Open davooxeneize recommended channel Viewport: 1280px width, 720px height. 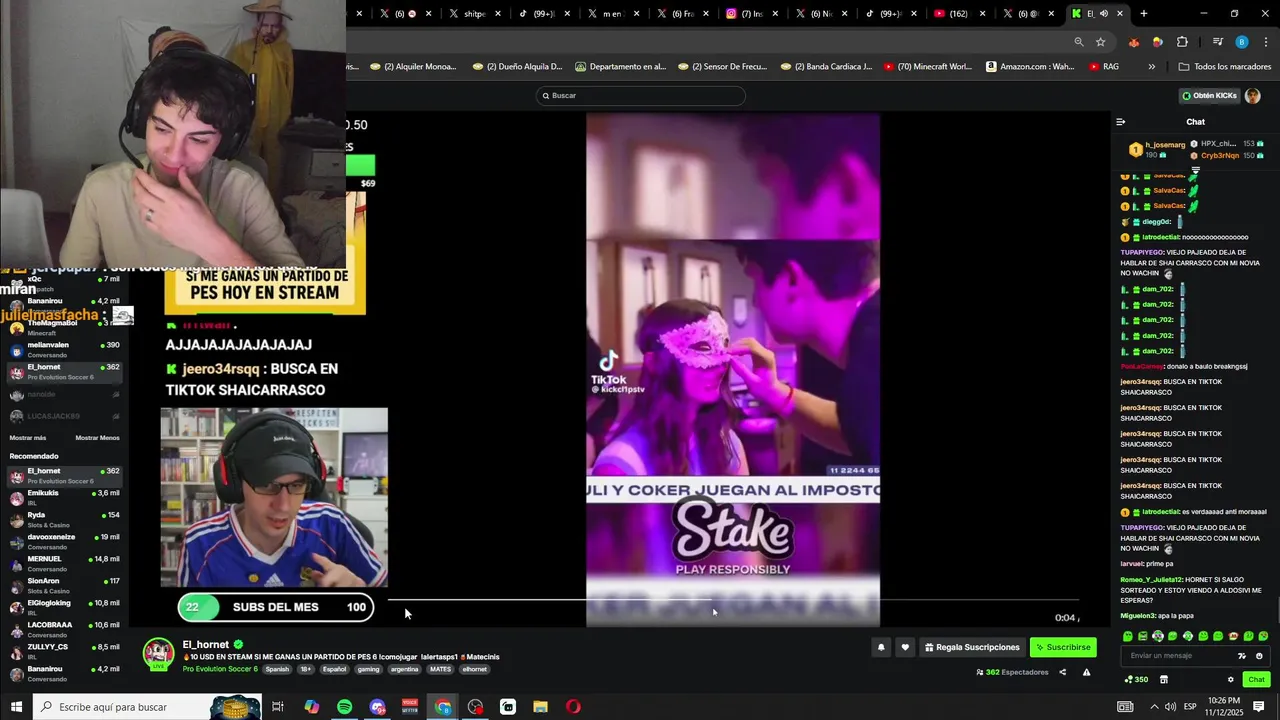coord(65,541)
